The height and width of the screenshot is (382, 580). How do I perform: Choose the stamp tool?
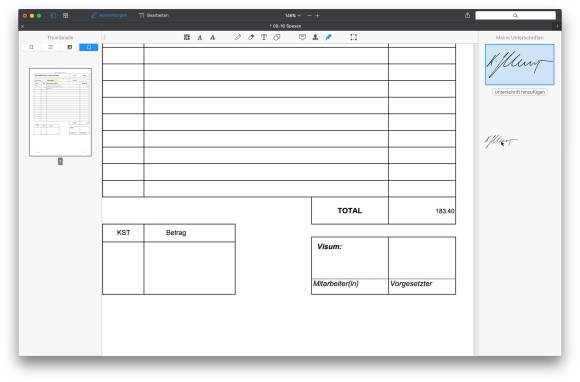315,37
